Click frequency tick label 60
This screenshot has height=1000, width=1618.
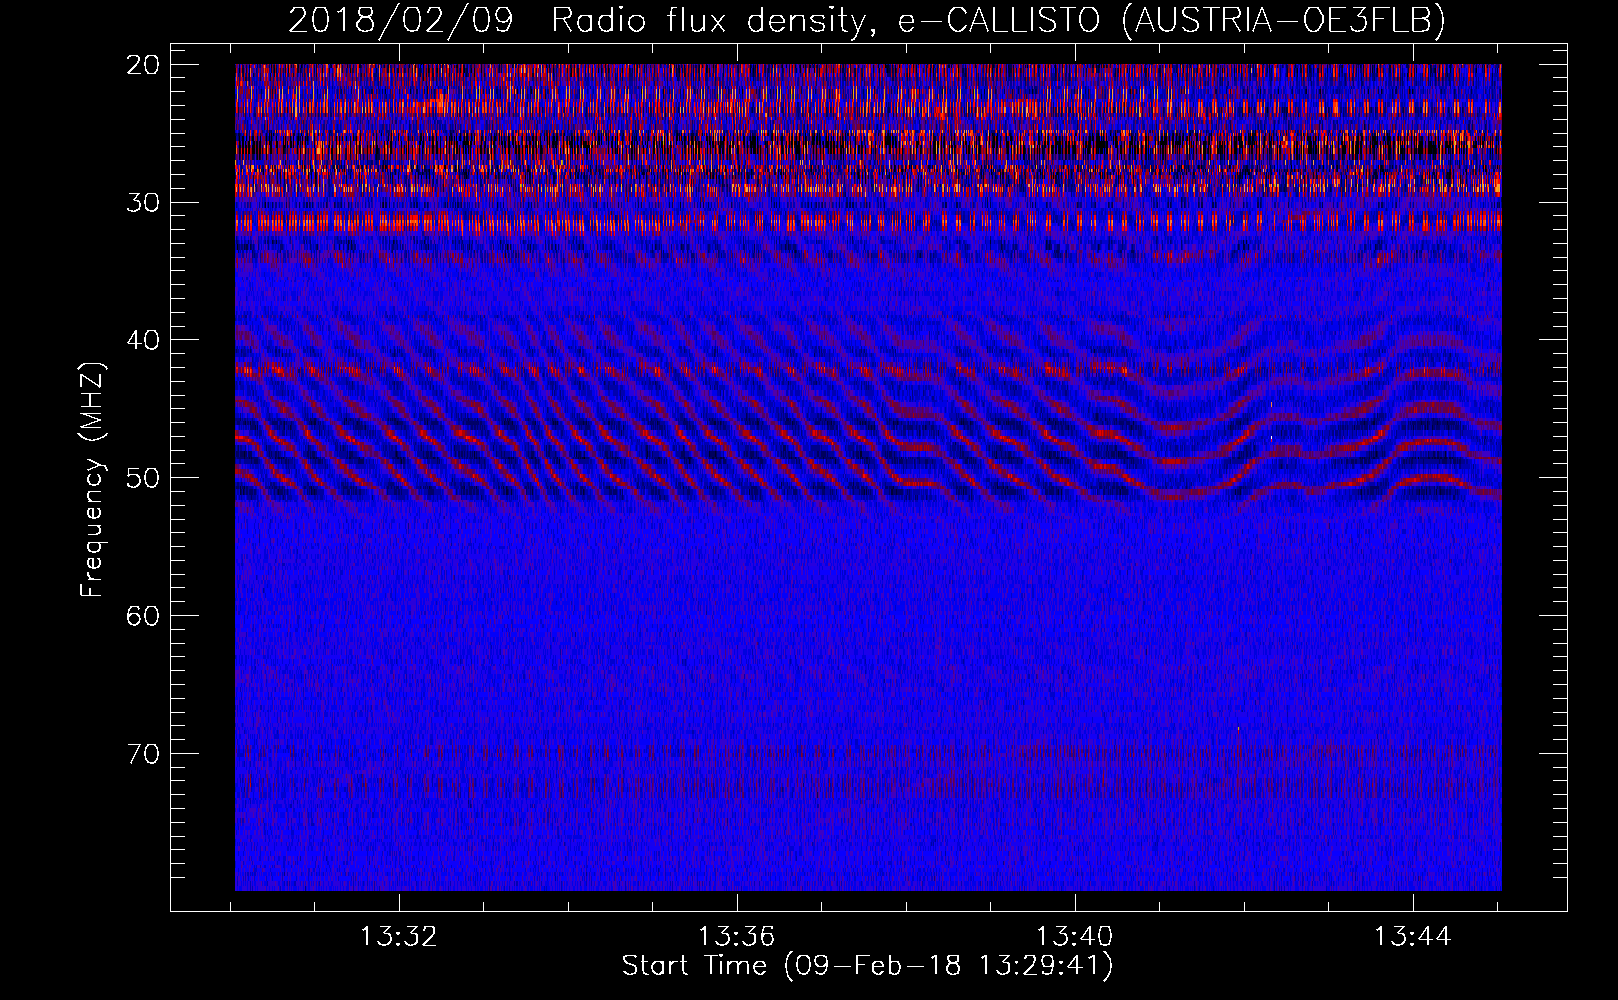[x=143, y=616]
